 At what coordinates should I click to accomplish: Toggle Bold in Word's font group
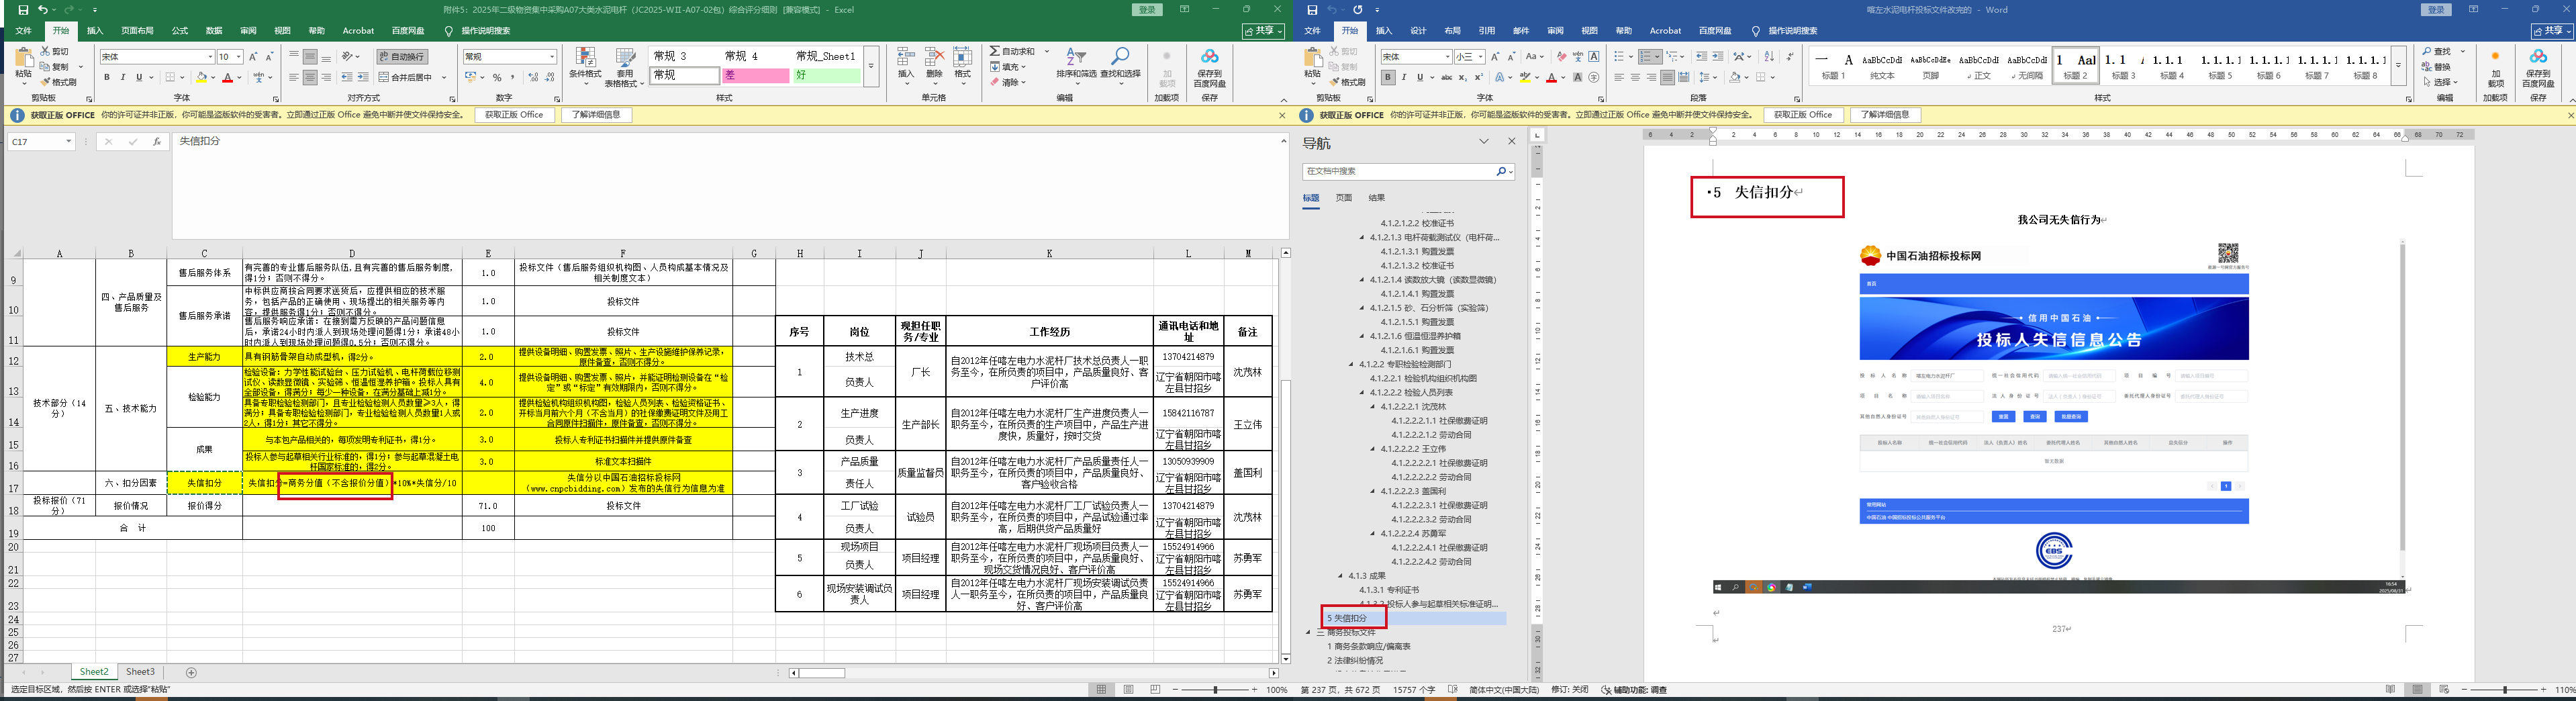coord(1388,77)
